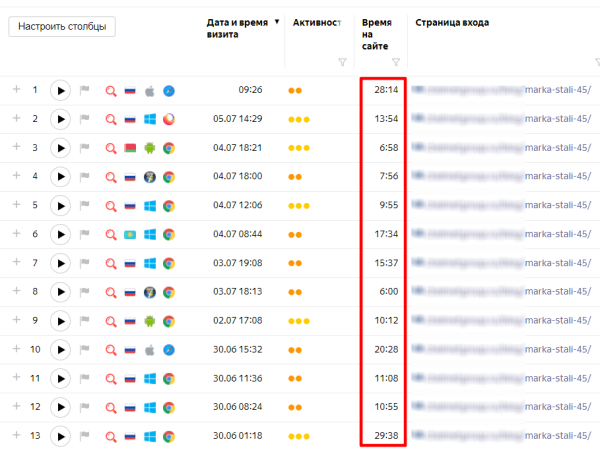Flag the visit in row 7
The width and height of the screenshot is (600, 450).
[x=85, y=262]
